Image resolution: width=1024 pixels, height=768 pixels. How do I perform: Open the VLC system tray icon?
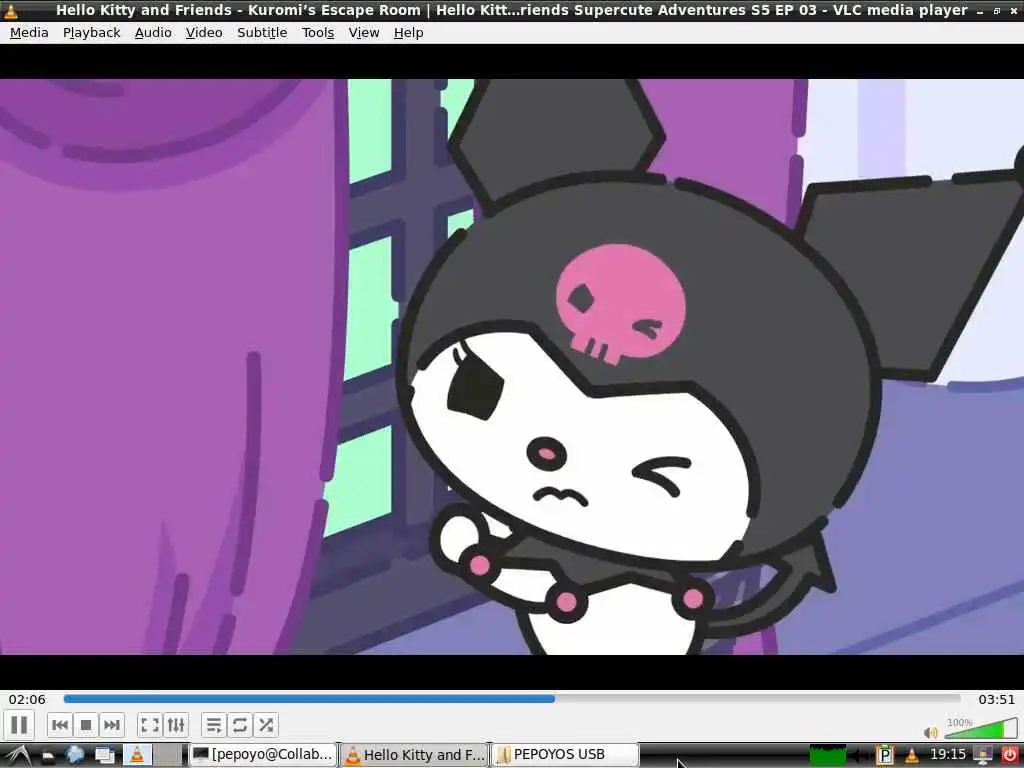(912, 756)
